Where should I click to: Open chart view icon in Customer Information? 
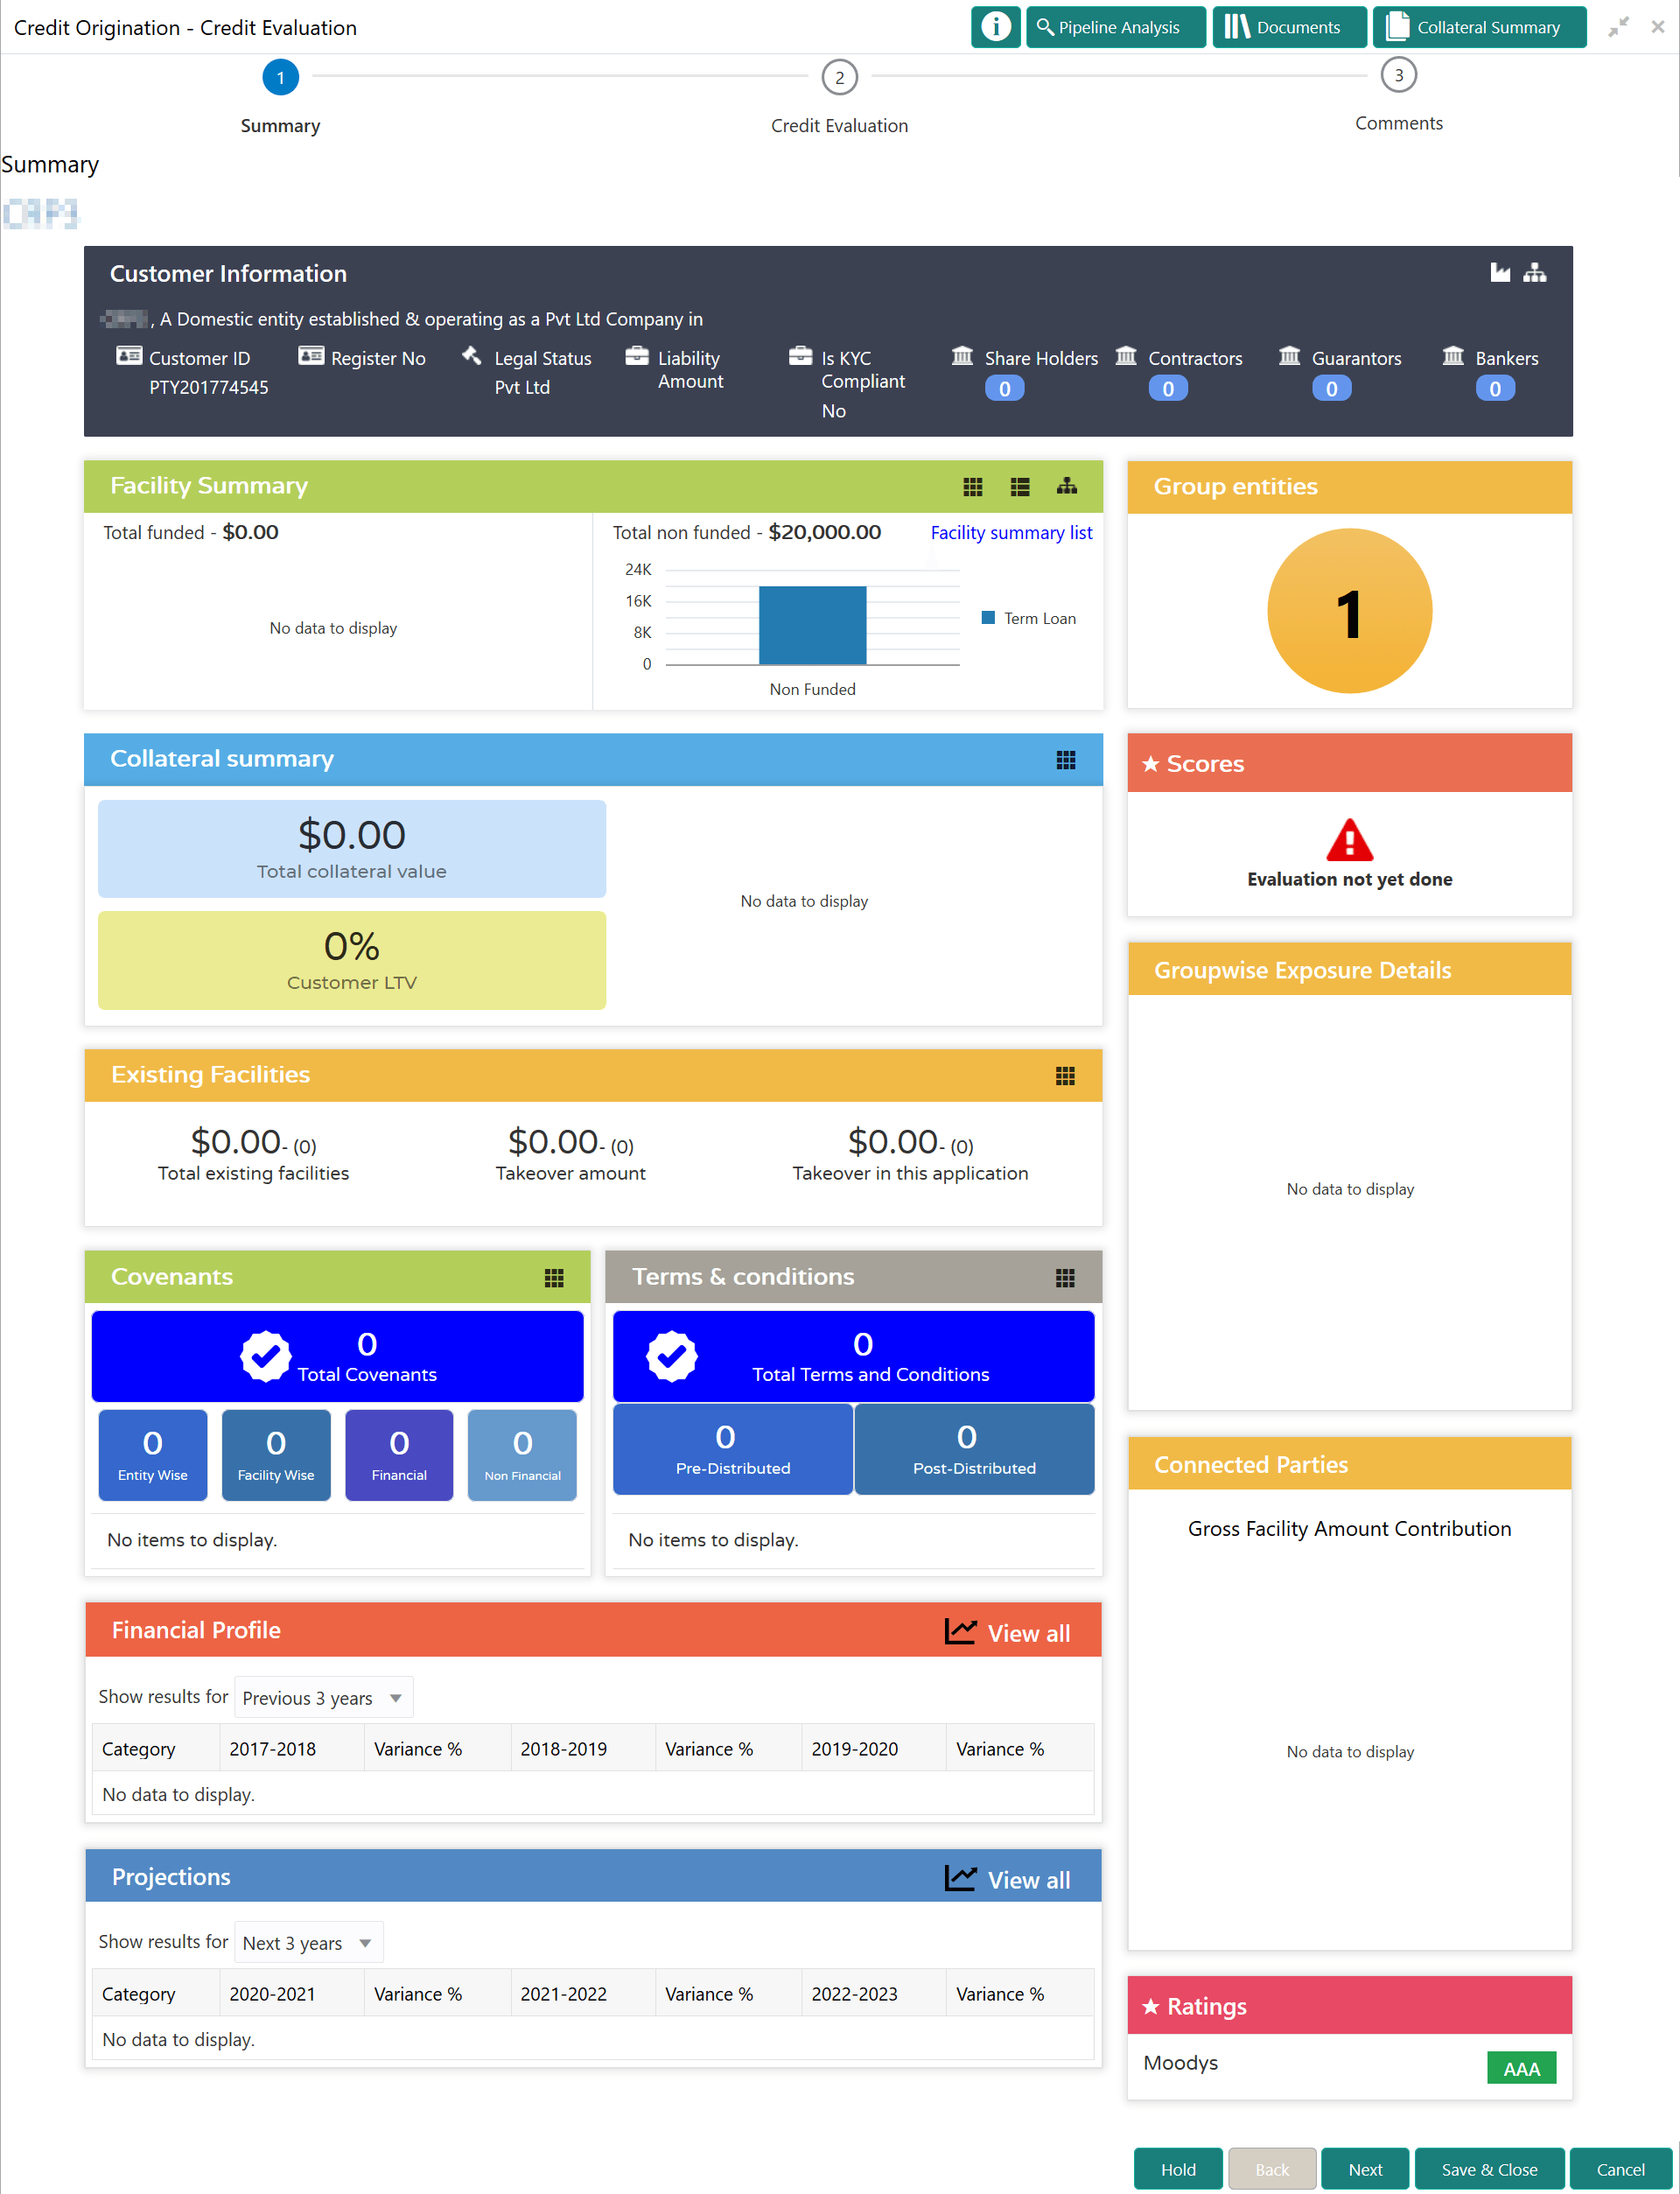[1500, 273]
